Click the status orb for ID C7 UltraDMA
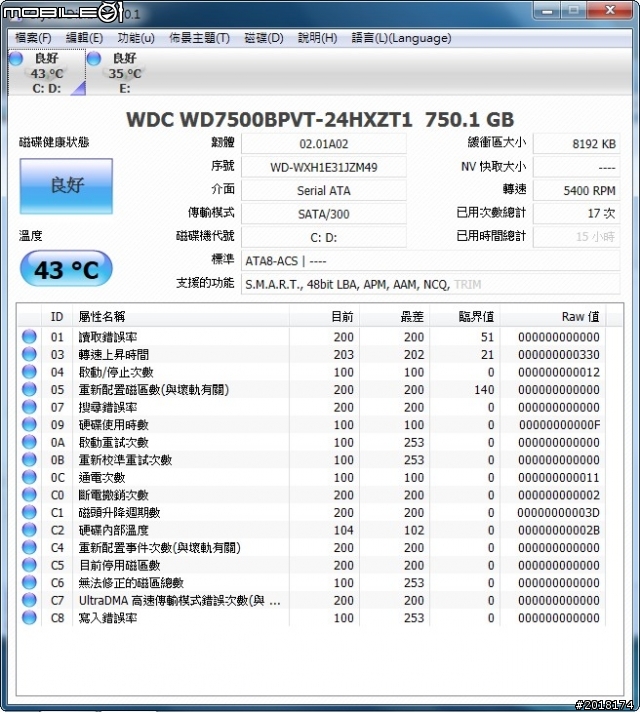This screenshot has height=713, width=640. 29,600
